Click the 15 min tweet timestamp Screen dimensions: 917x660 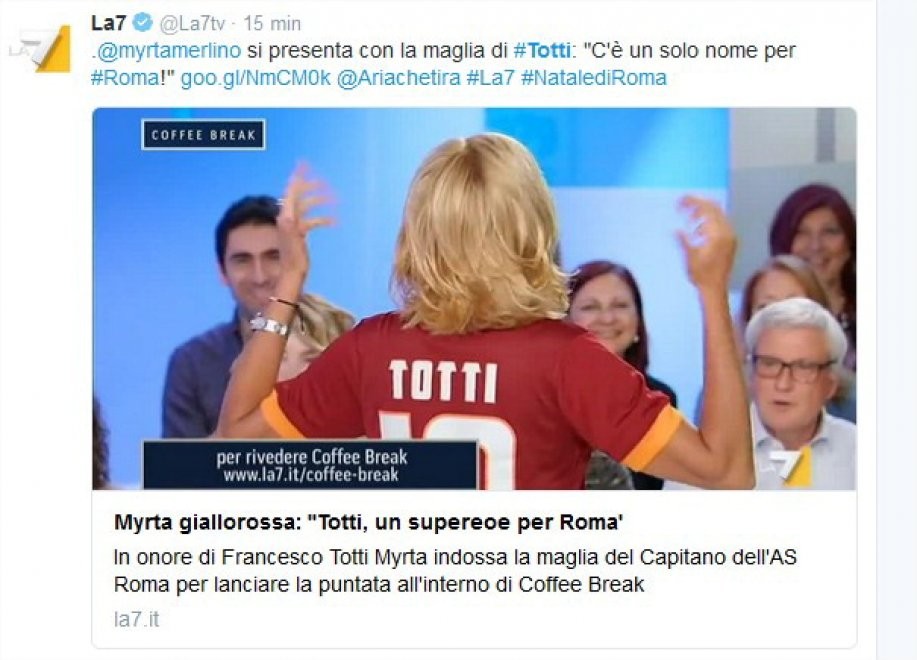[272, 24]
